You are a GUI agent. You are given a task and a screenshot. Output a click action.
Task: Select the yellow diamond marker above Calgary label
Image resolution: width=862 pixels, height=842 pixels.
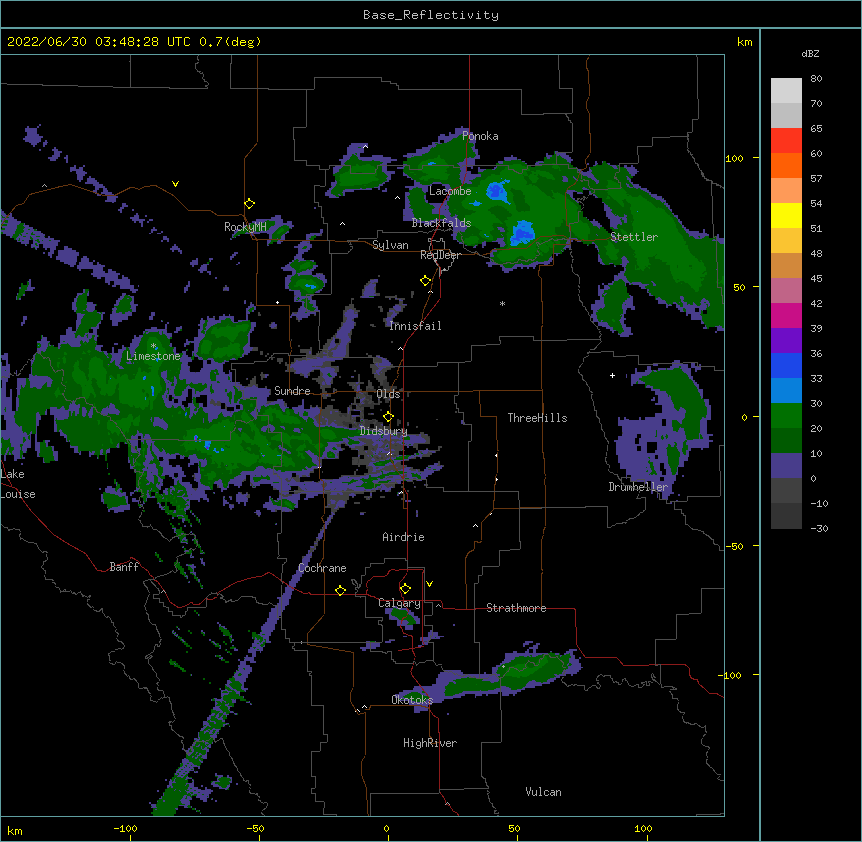click(405, 589)
